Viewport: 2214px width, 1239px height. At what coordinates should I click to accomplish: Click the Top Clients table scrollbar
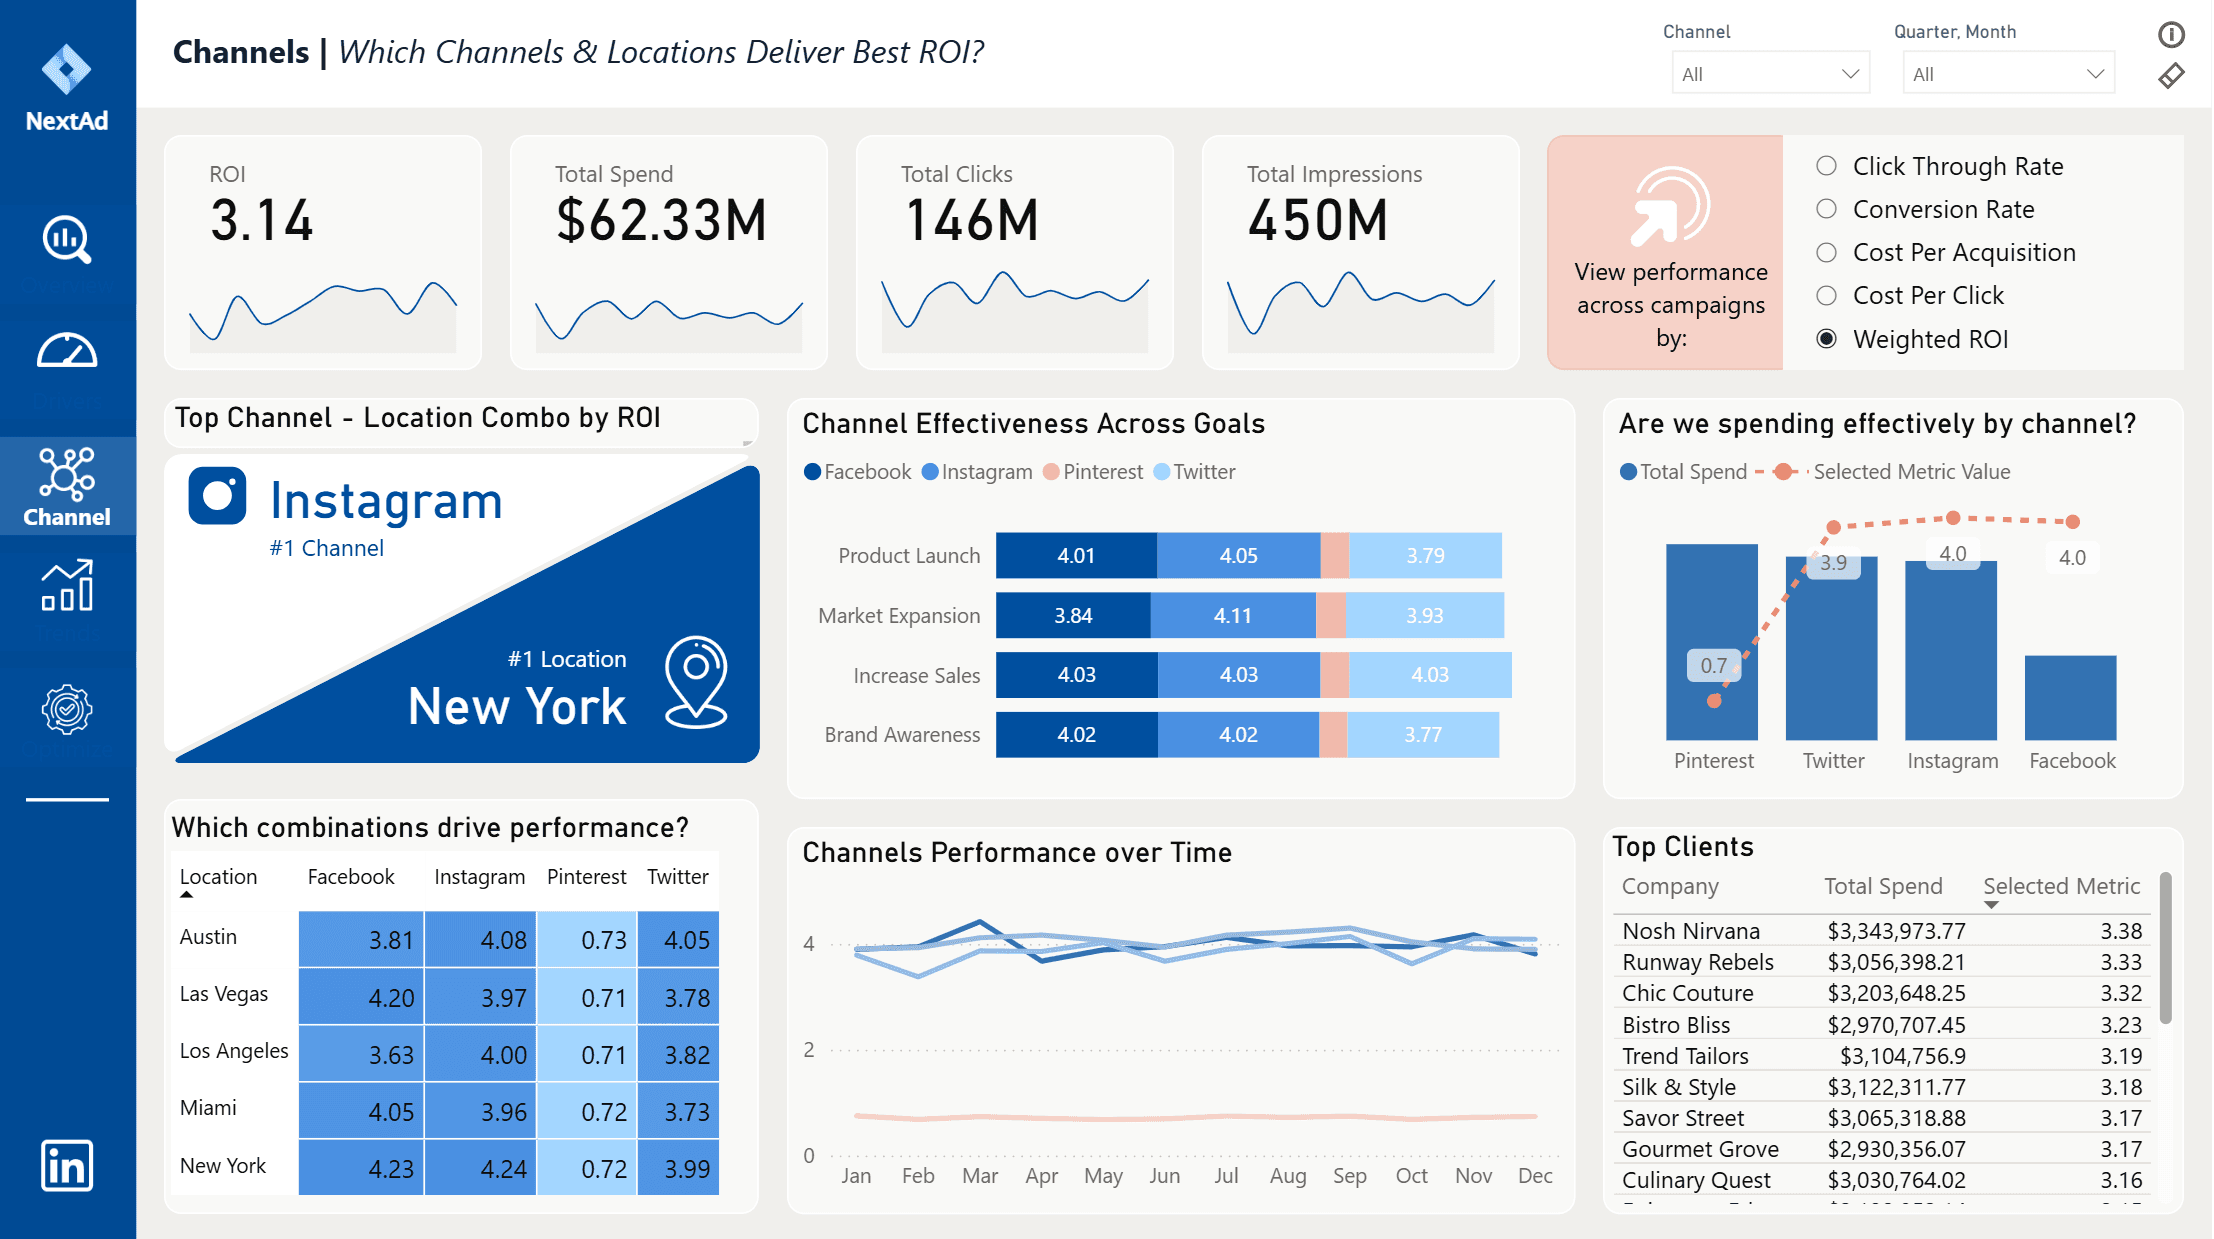click(x=2165, y=948)
